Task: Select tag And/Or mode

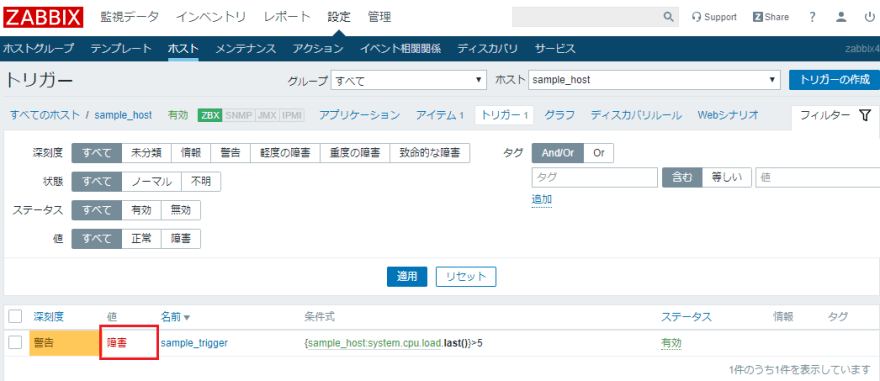Action: 558,153
